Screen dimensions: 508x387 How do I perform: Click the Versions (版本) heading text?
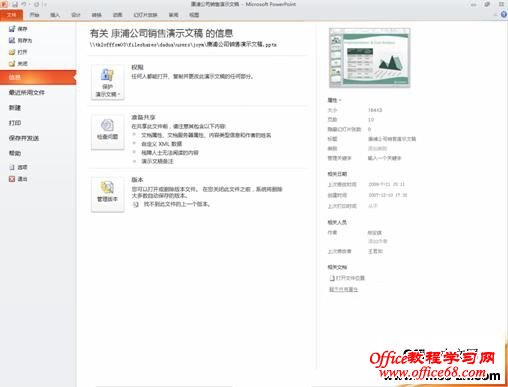point(137,180)
